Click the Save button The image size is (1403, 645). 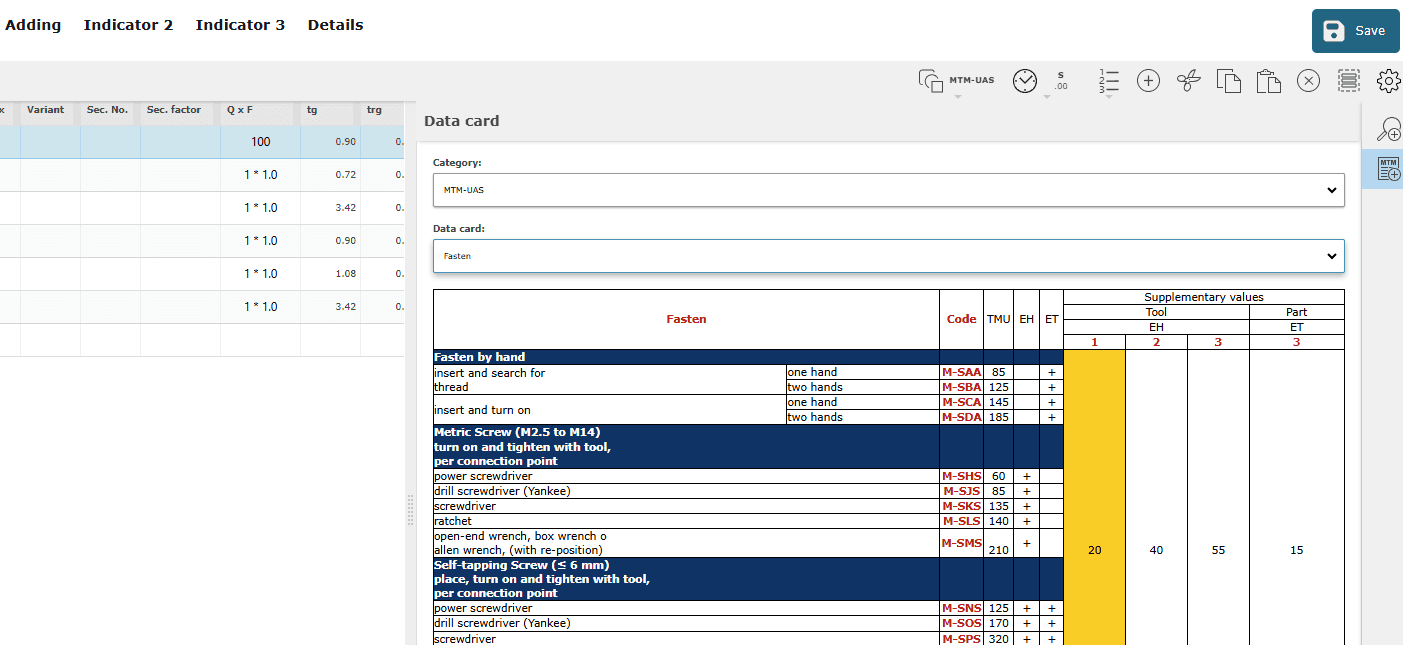pyautogui.click(x=1355, y=31)
